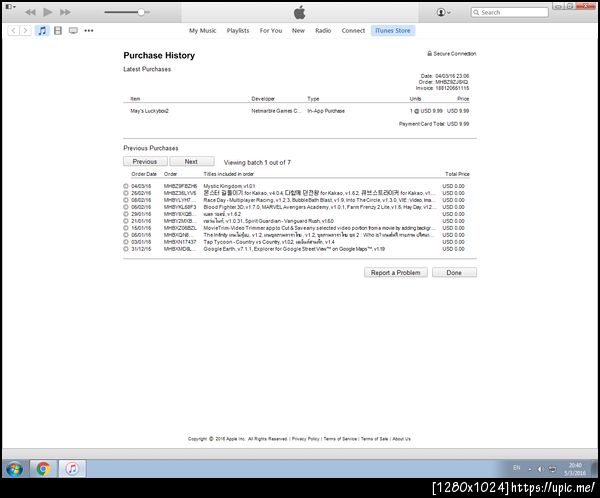Select the Blood Fighter 3D order radio
This screenshot has height=498, width=600.
126,207
